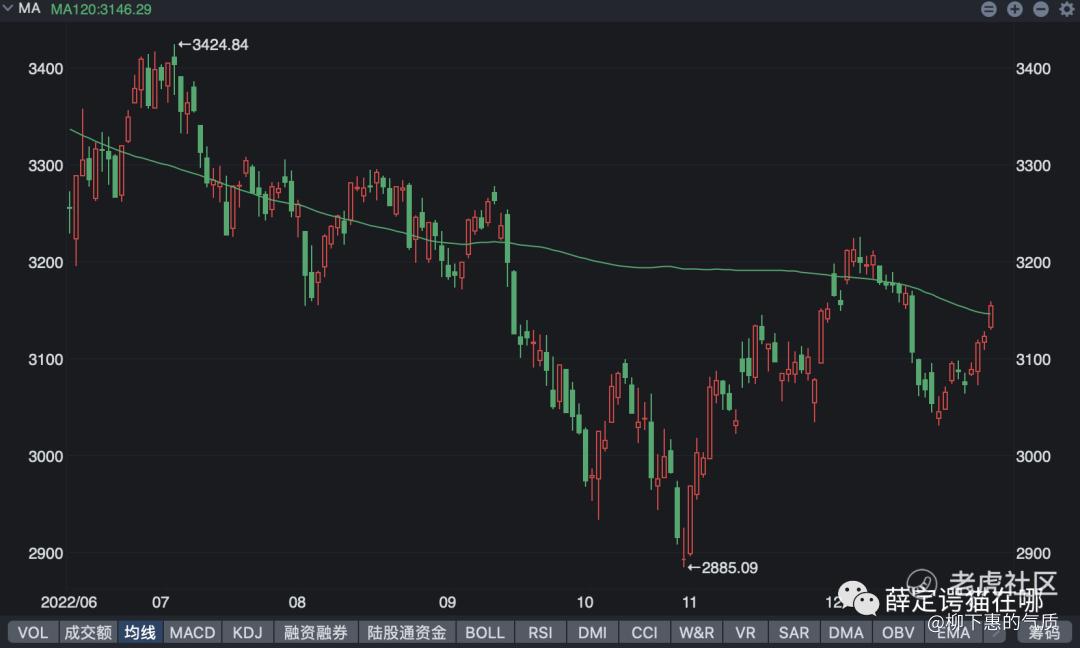This screenshot has height=648, width=1080.
Task: Switch to the EMA indicator tab
Action: pos(953,632)
